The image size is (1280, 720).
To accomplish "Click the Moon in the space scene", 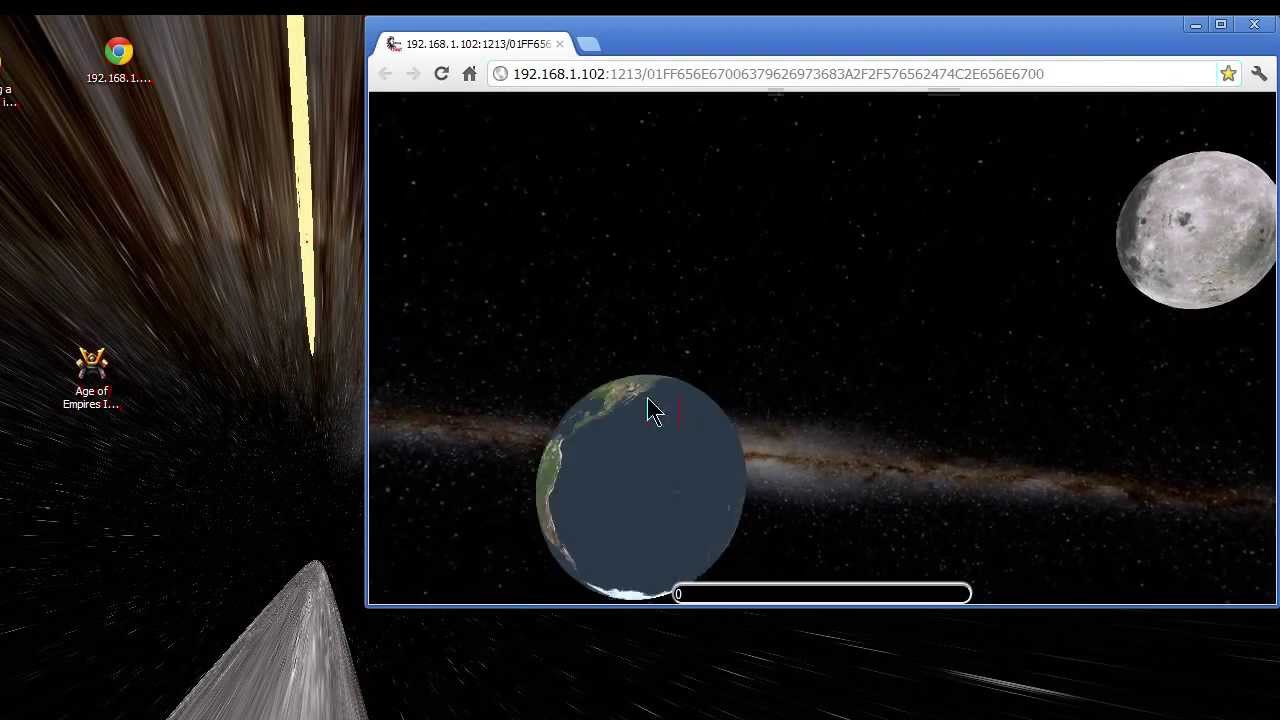I will tap(1196, 230).
